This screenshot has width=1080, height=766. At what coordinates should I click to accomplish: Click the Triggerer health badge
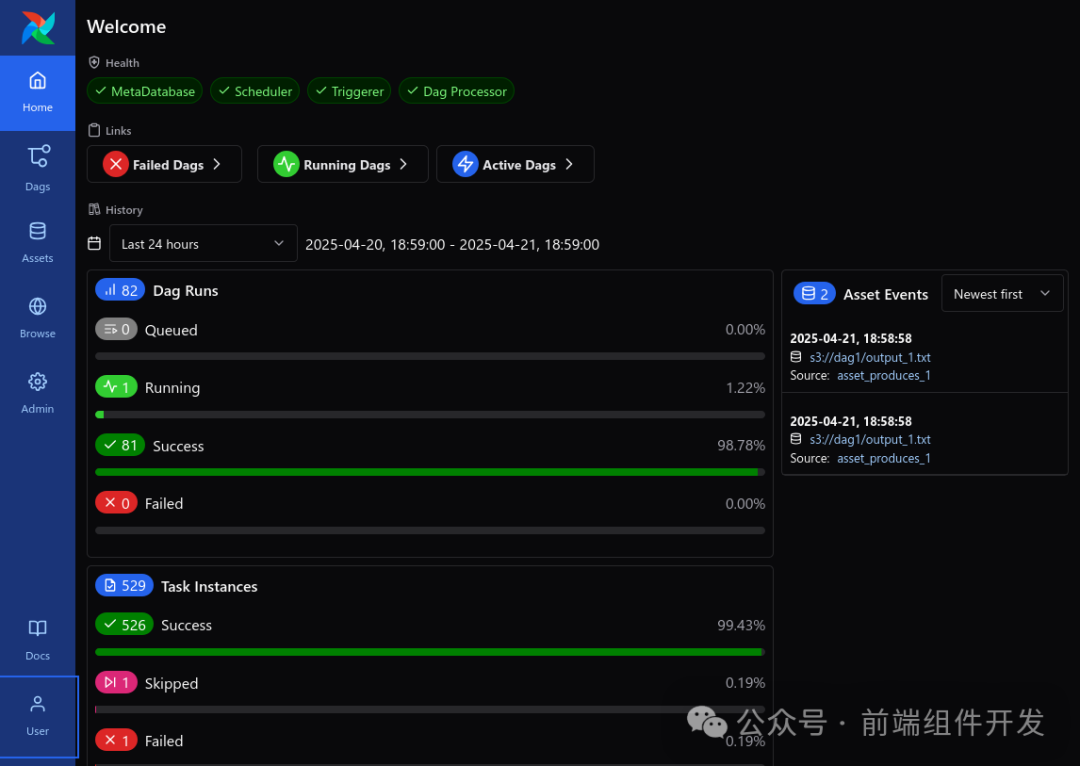(x=349, y=91)
